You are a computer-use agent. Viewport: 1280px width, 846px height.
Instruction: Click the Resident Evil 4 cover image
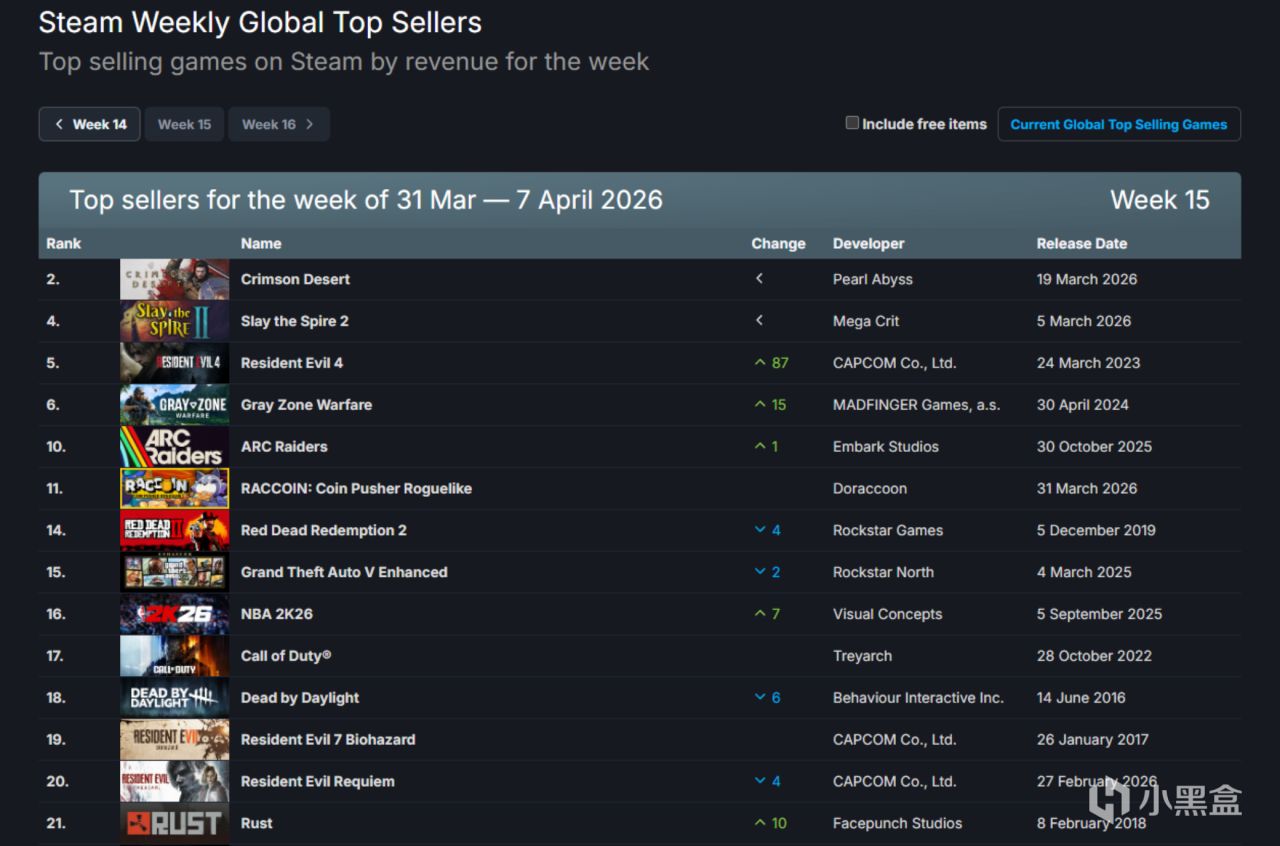point(174,363)
